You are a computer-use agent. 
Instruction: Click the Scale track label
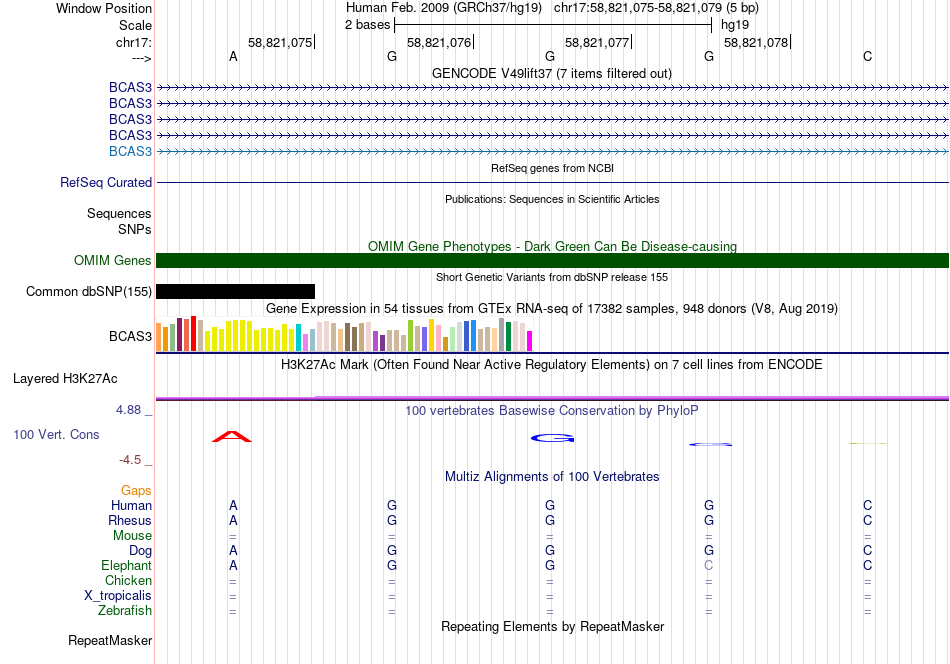tap(135, 25)
